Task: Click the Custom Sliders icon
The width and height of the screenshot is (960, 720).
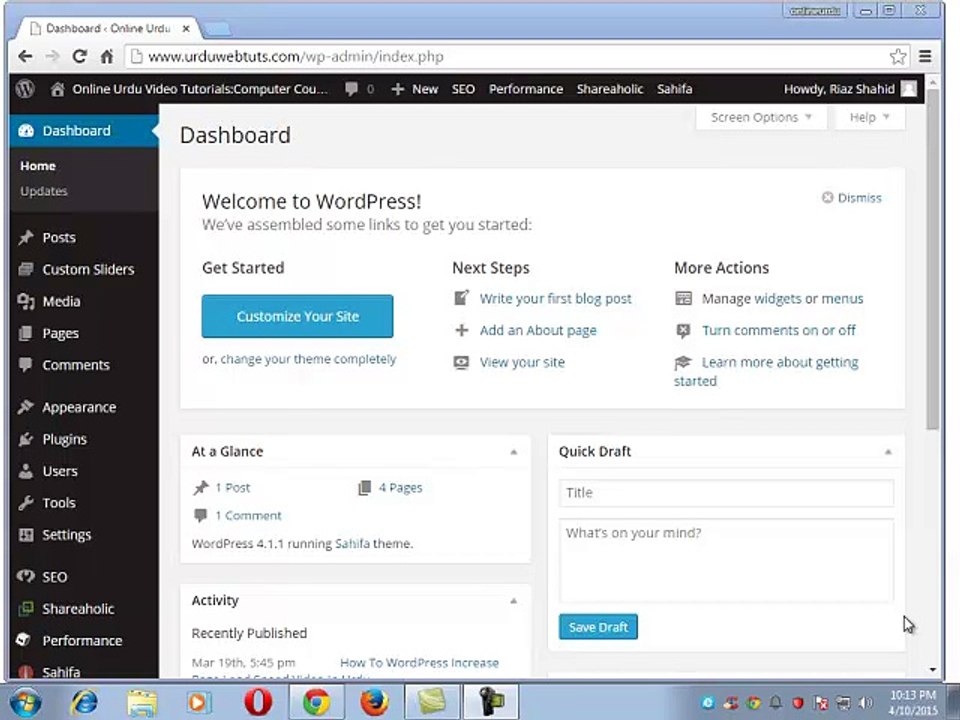Action: tap(26, 269)
